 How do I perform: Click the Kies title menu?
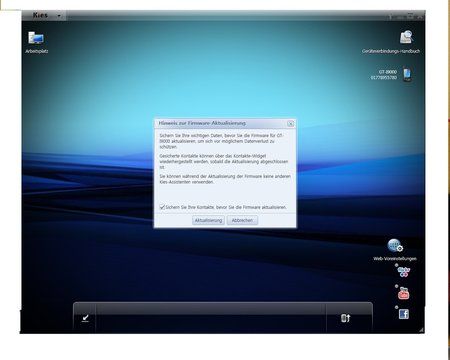40,15
